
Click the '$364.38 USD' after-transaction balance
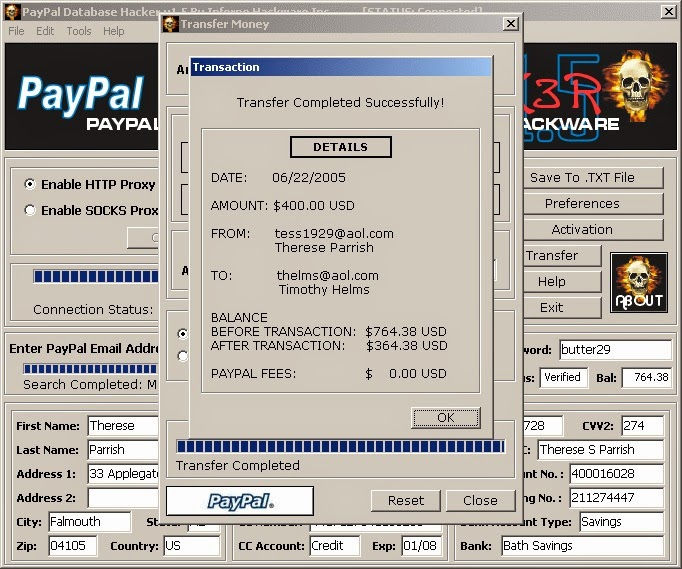(x=407, y=346)
